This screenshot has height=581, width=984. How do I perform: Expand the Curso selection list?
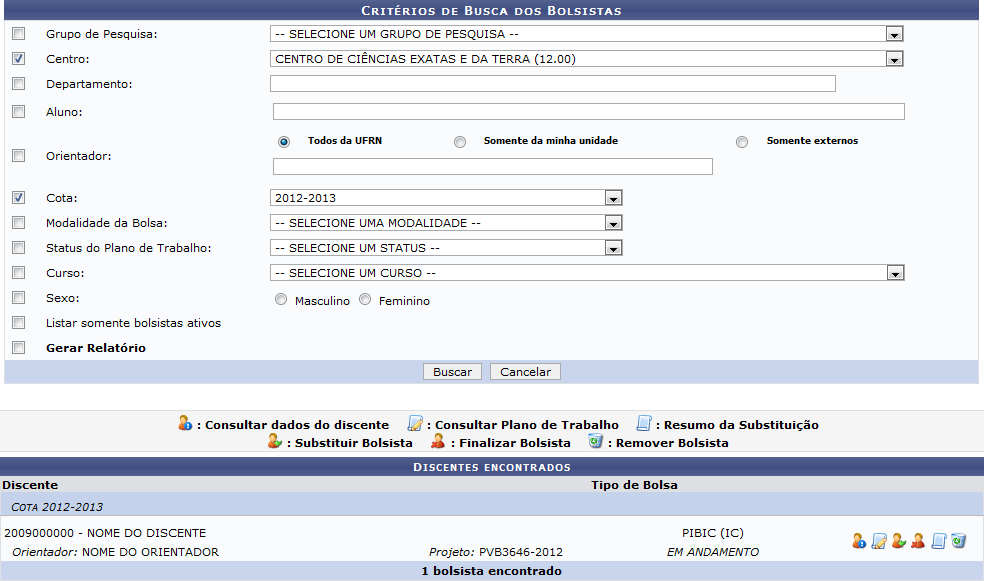895,272
